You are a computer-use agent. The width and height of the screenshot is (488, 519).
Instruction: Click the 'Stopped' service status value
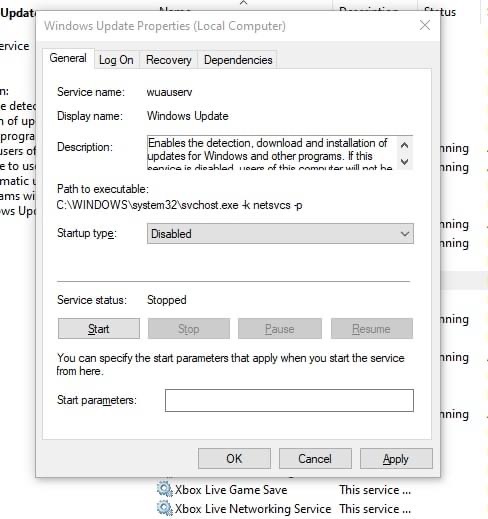(x=167, y=300)
